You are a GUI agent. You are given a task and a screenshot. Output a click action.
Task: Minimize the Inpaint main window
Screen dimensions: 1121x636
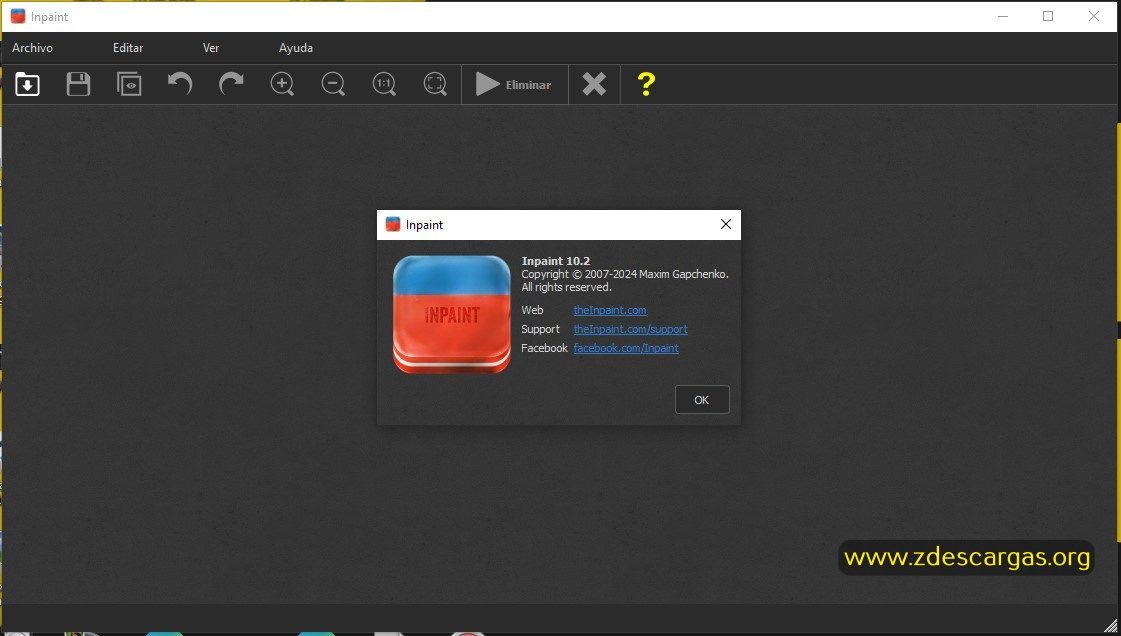click(x=1003, y=16)
